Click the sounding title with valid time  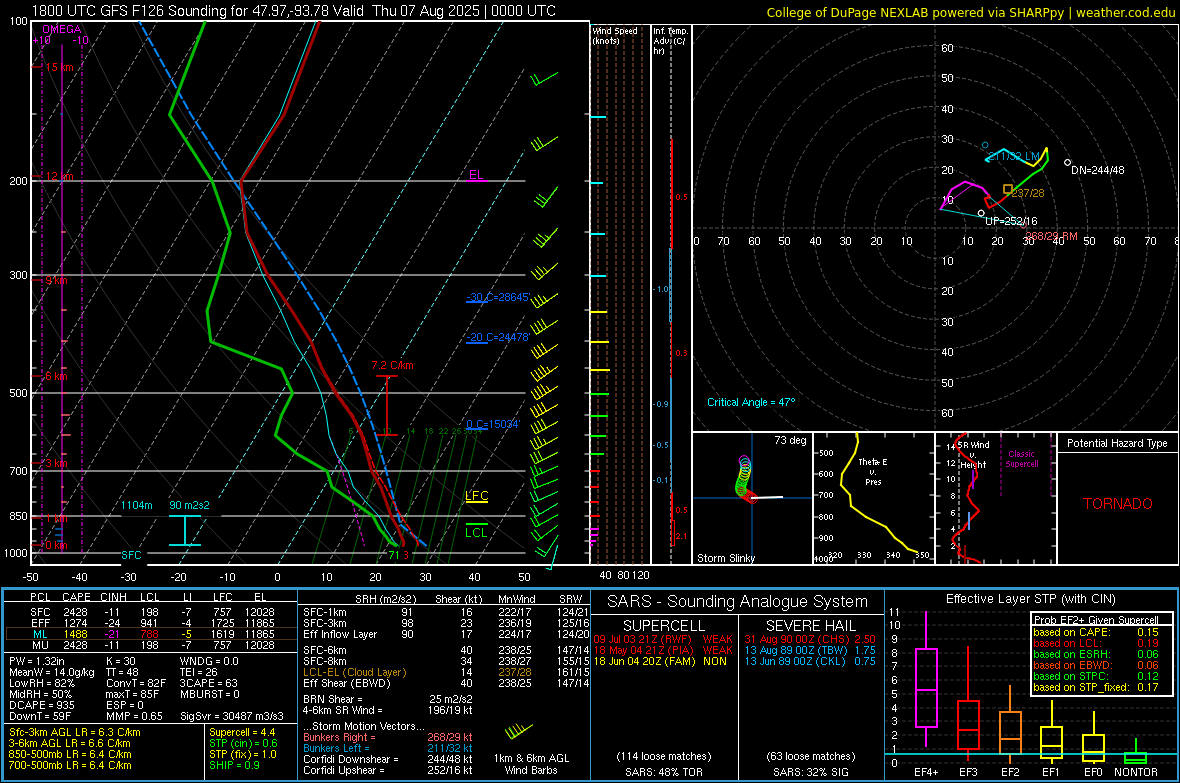[x=293, y=11]
